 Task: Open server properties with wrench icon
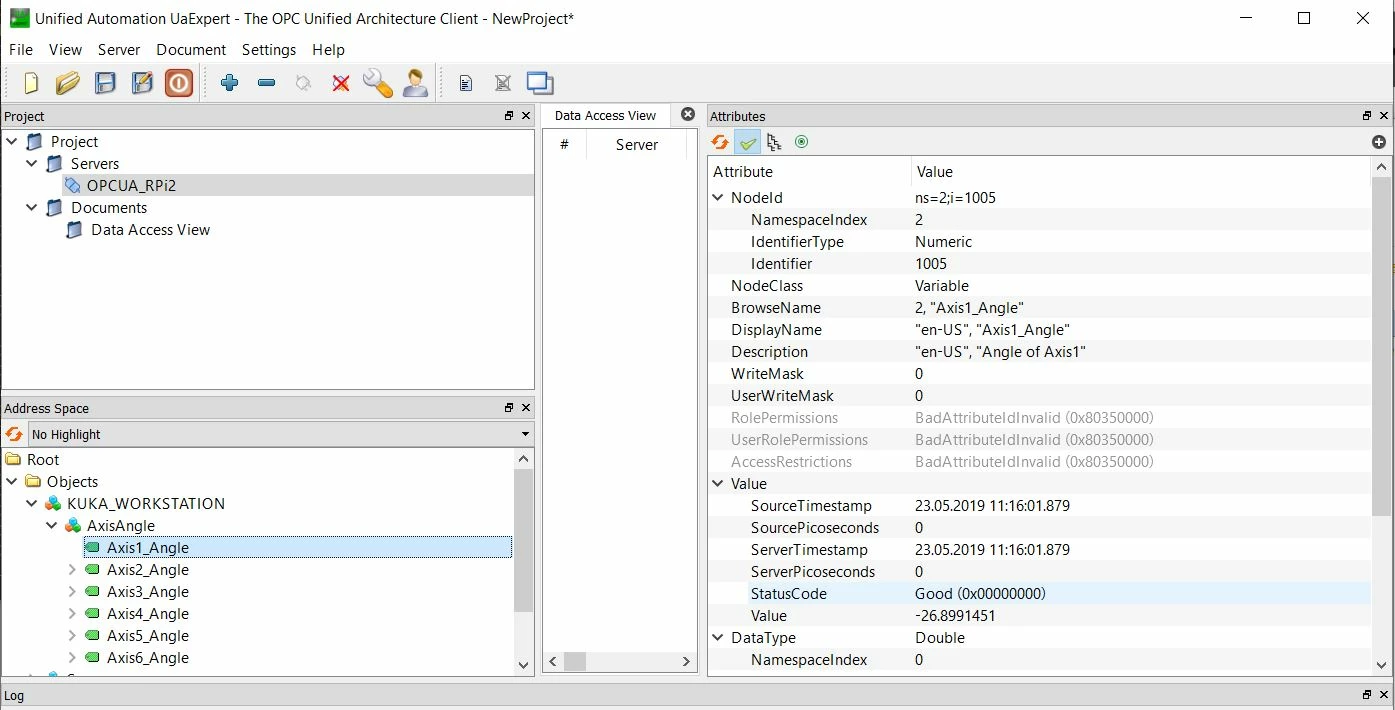[x=378, y=83]
